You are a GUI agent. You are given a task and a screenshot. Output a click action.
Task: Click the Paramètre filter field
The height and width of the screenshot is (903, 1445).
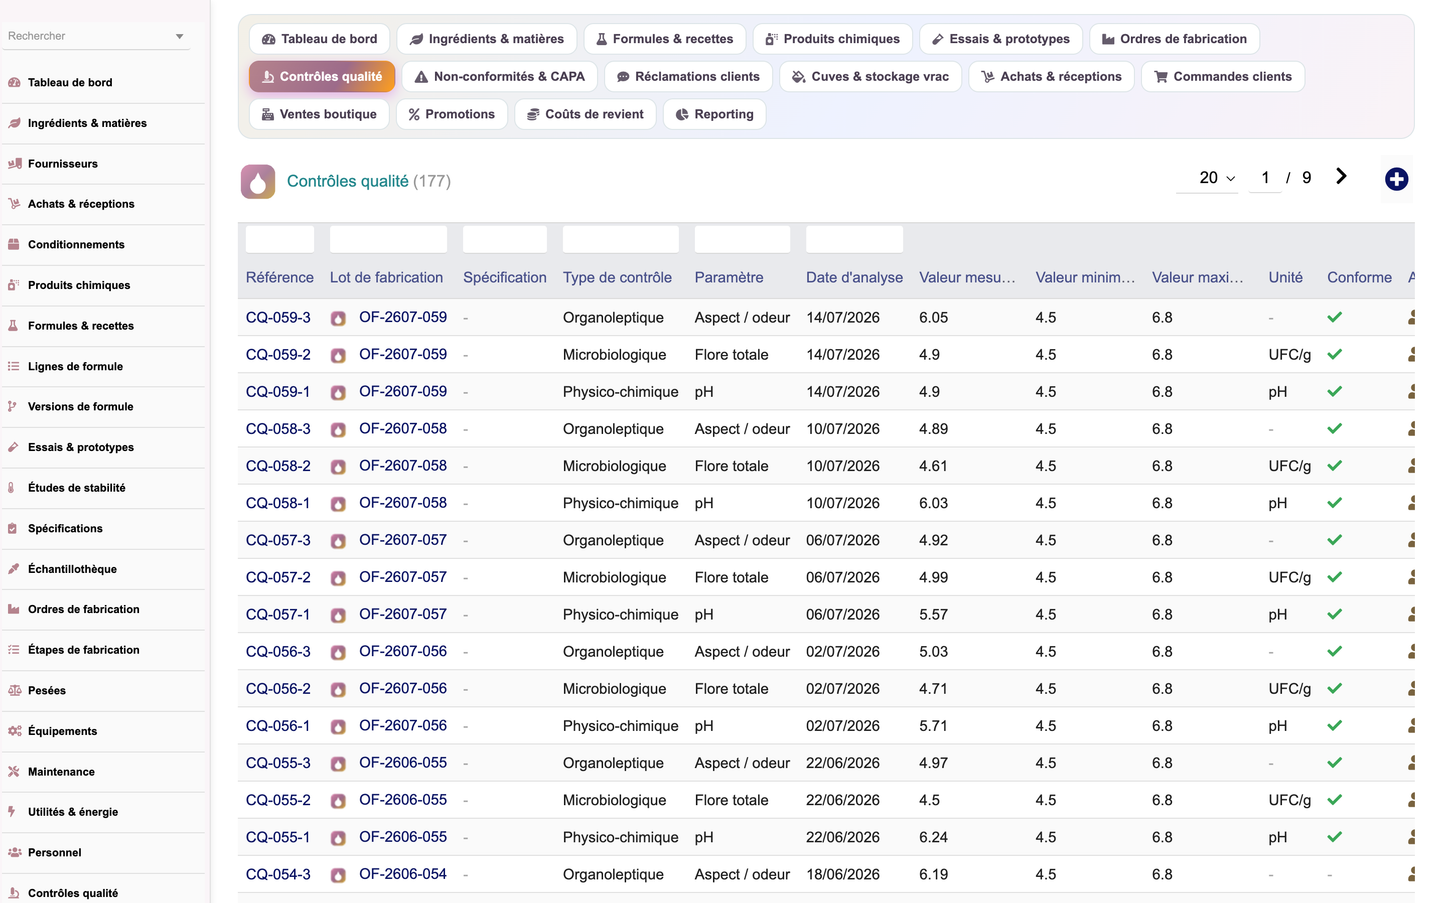[x=743, y=239]
